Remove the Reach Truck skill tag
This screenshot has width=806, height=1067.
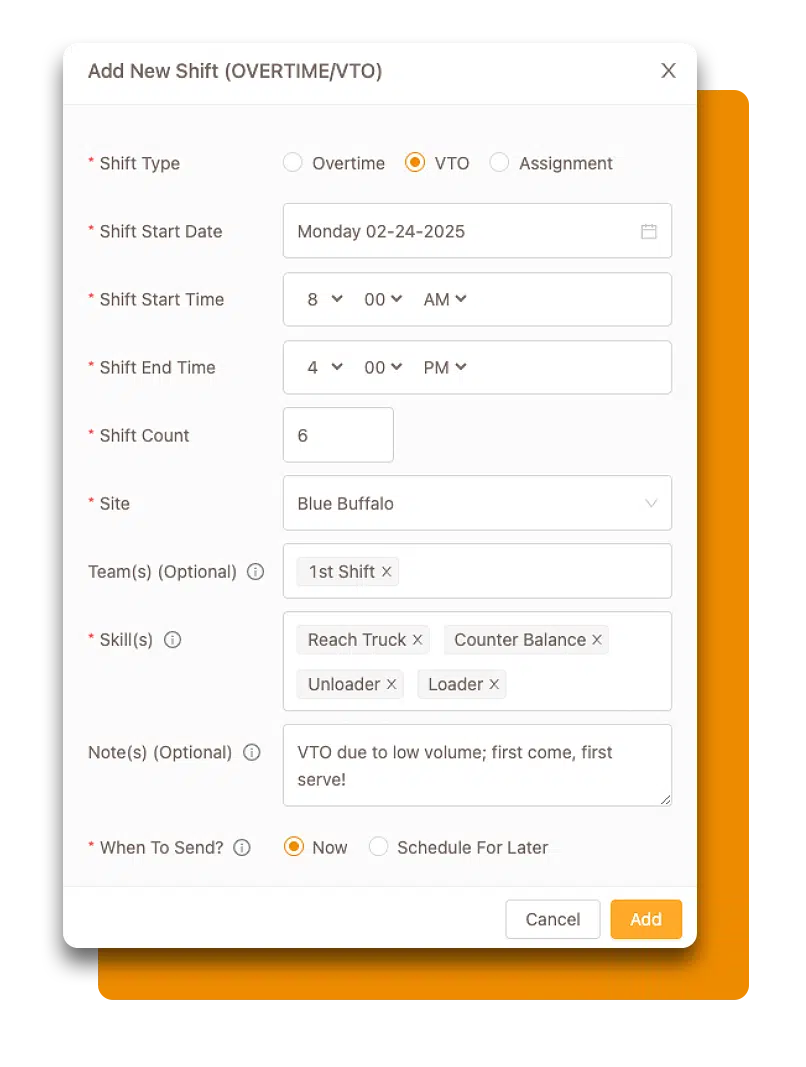point(418,640)
